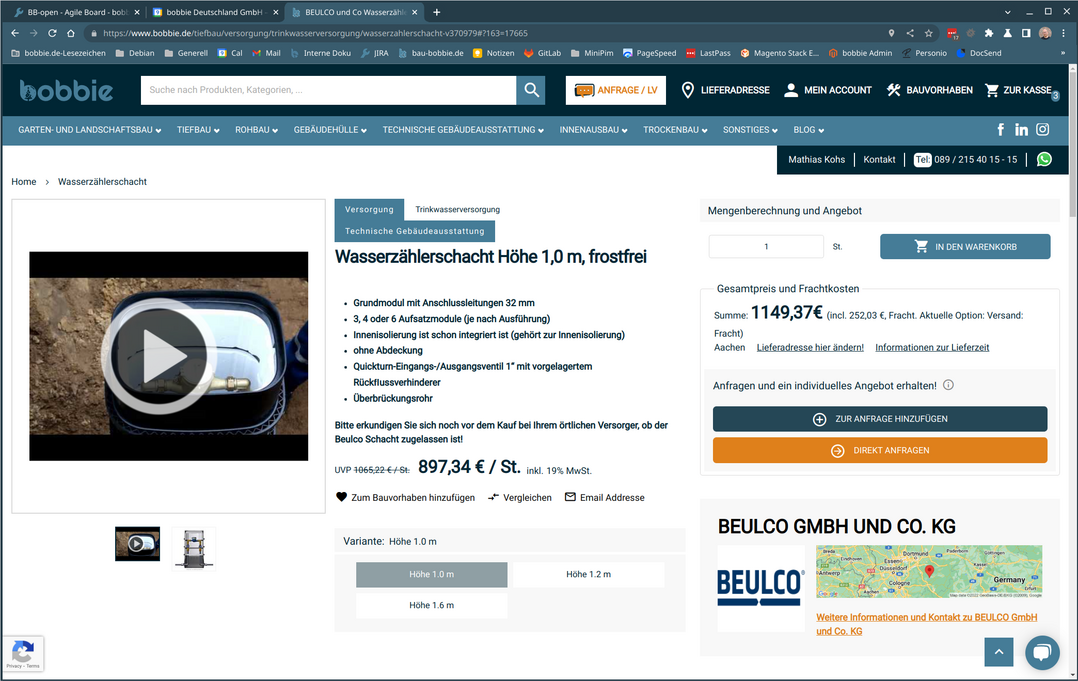Click the WhatsApp icon in contact bar
The height and width of the screenshot is (681, 1078).
pyautogui.click(x=1044, y=159)
